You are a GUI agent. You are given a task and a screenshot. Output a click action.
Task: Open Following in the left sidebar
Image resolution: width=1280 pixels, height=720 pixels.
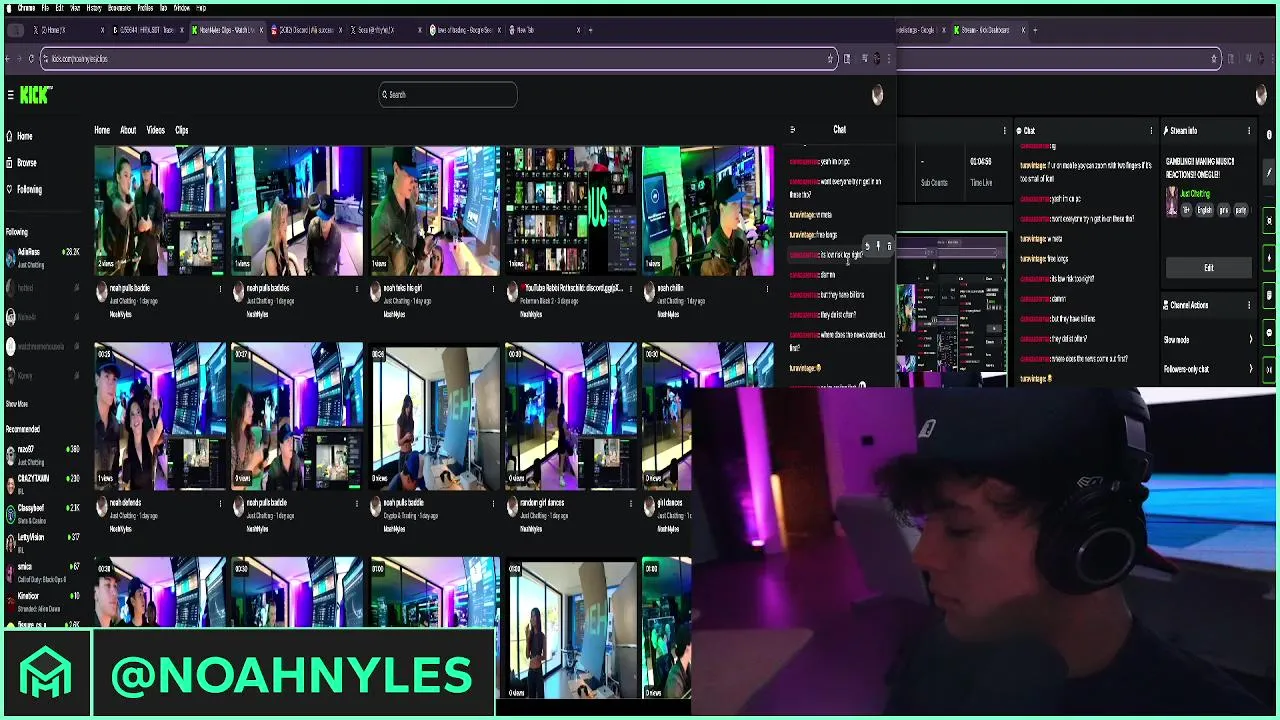click(x=23, y=189)
